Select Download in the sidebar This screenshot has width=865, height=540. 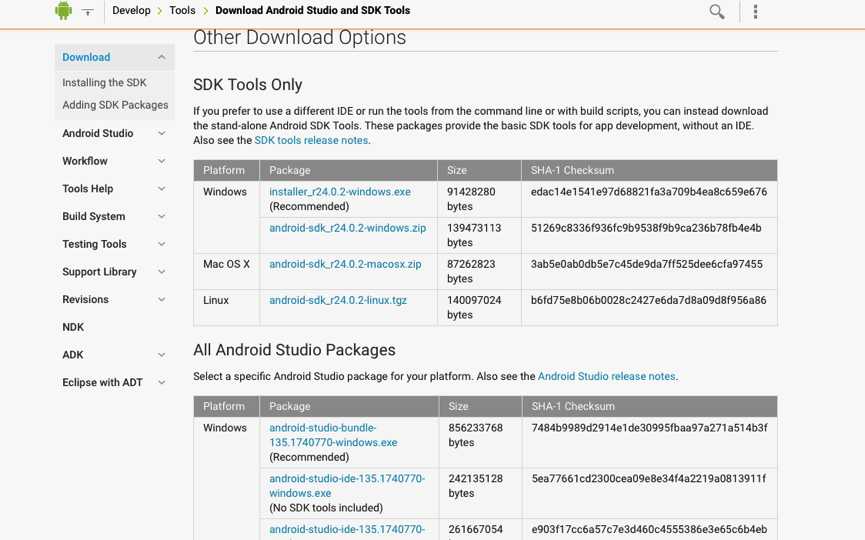(x=86, y=57)
